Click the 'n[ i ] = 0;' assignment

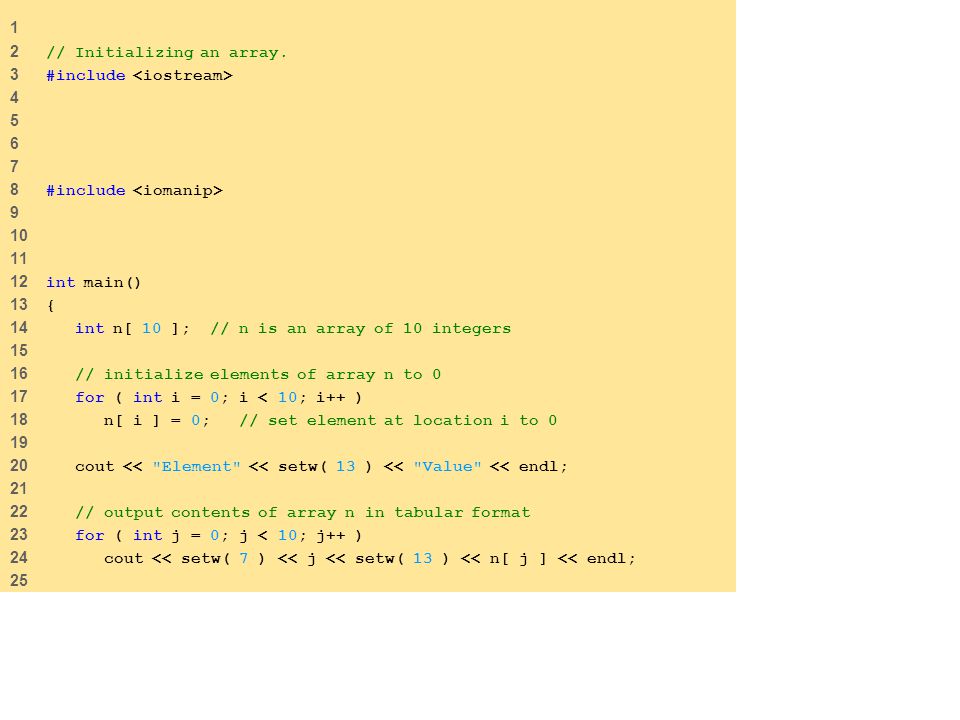tap(157, 421)
